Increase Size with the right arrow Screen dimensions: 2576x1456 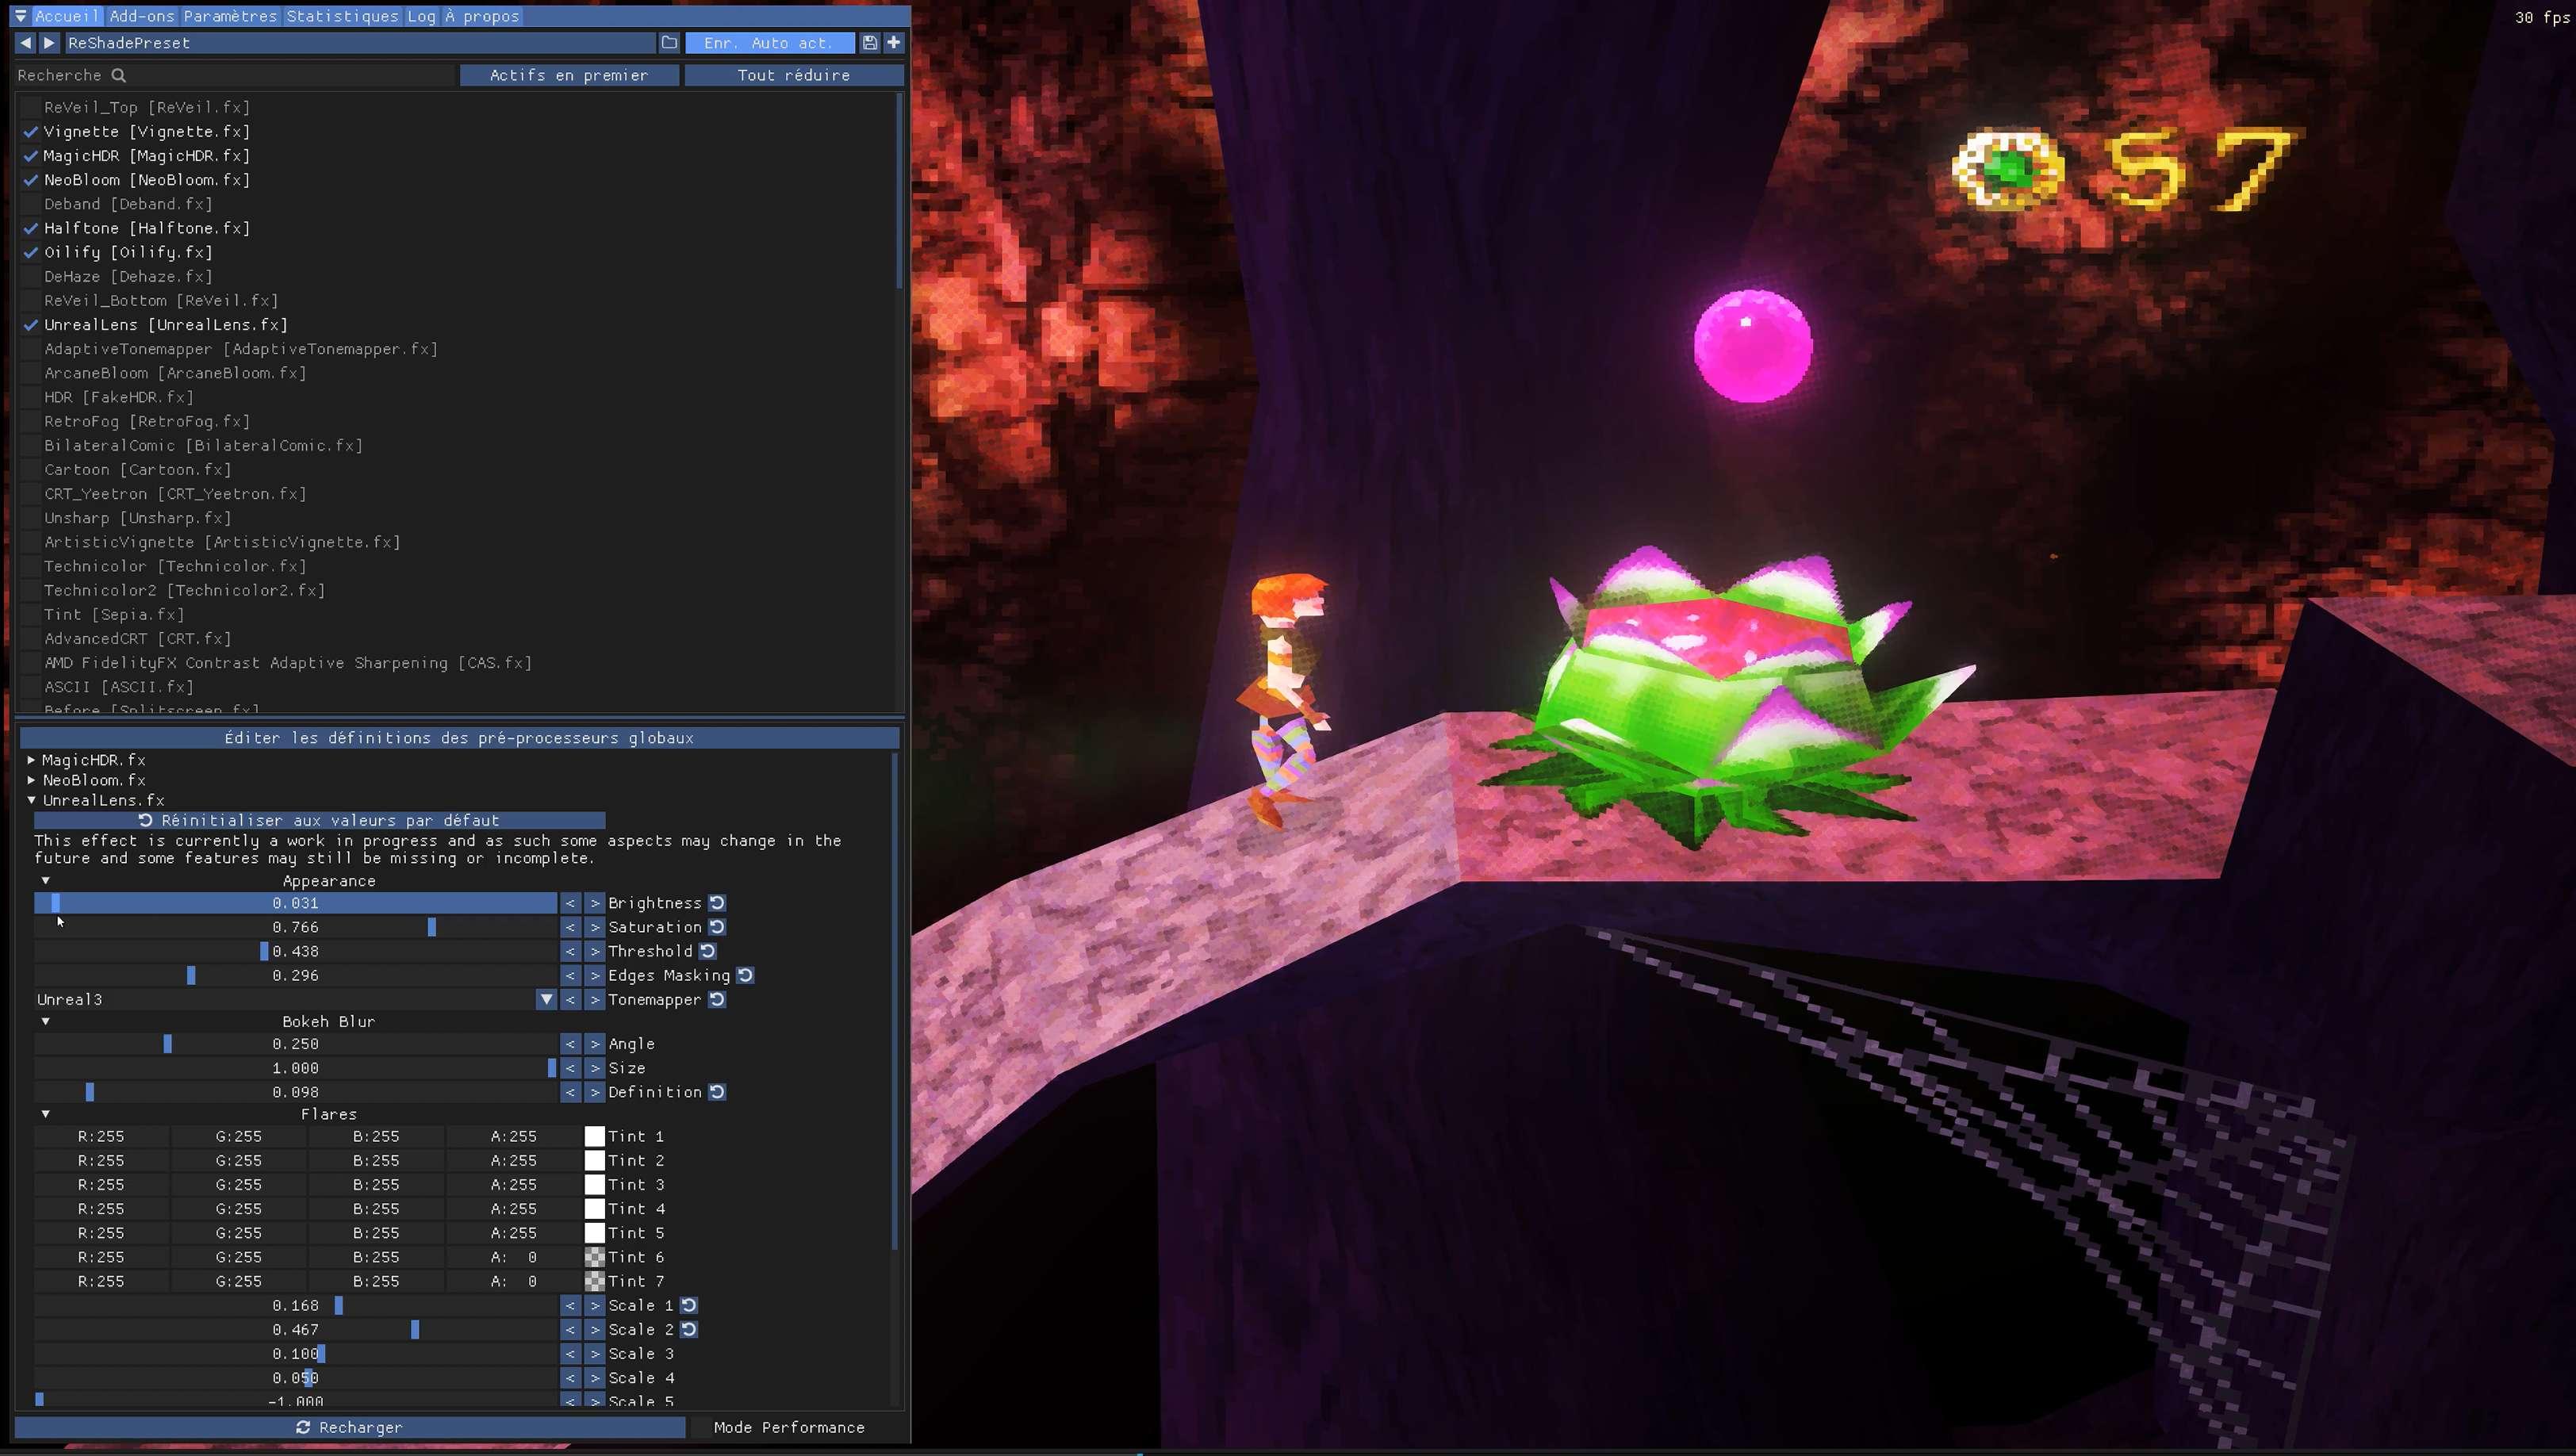click(x=595, y=1068)
